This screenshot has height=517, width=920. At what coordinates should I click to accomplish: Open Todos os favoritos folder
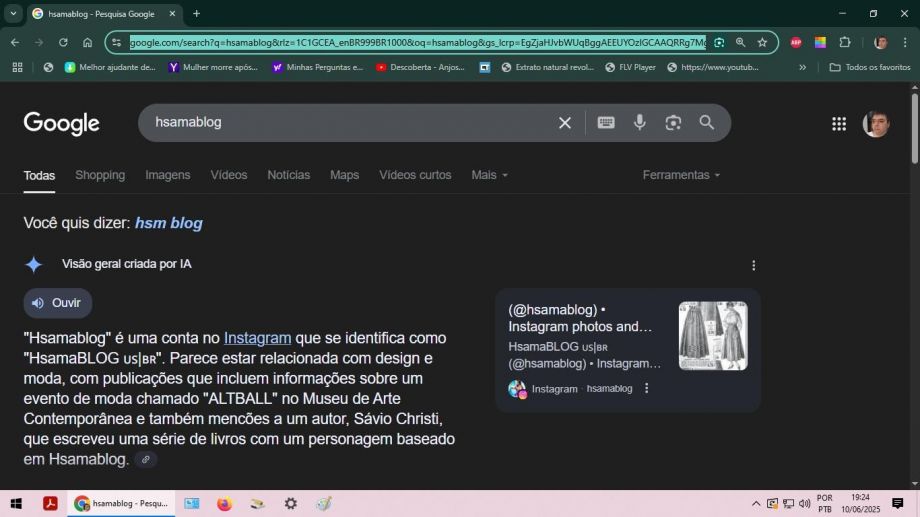(x=870, y=67)
